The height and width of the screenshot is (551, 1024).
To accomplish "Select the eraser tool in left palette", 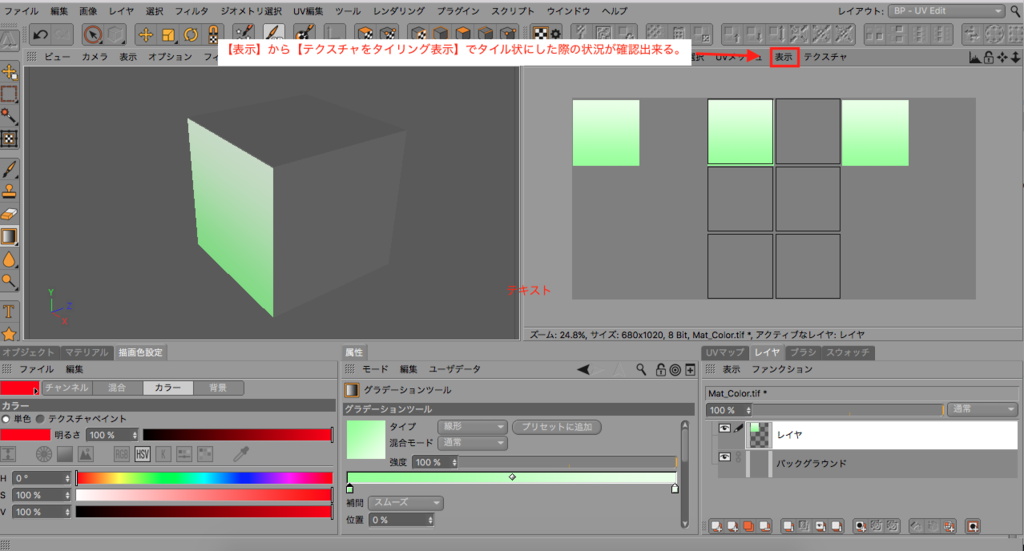I will [9, 213].
